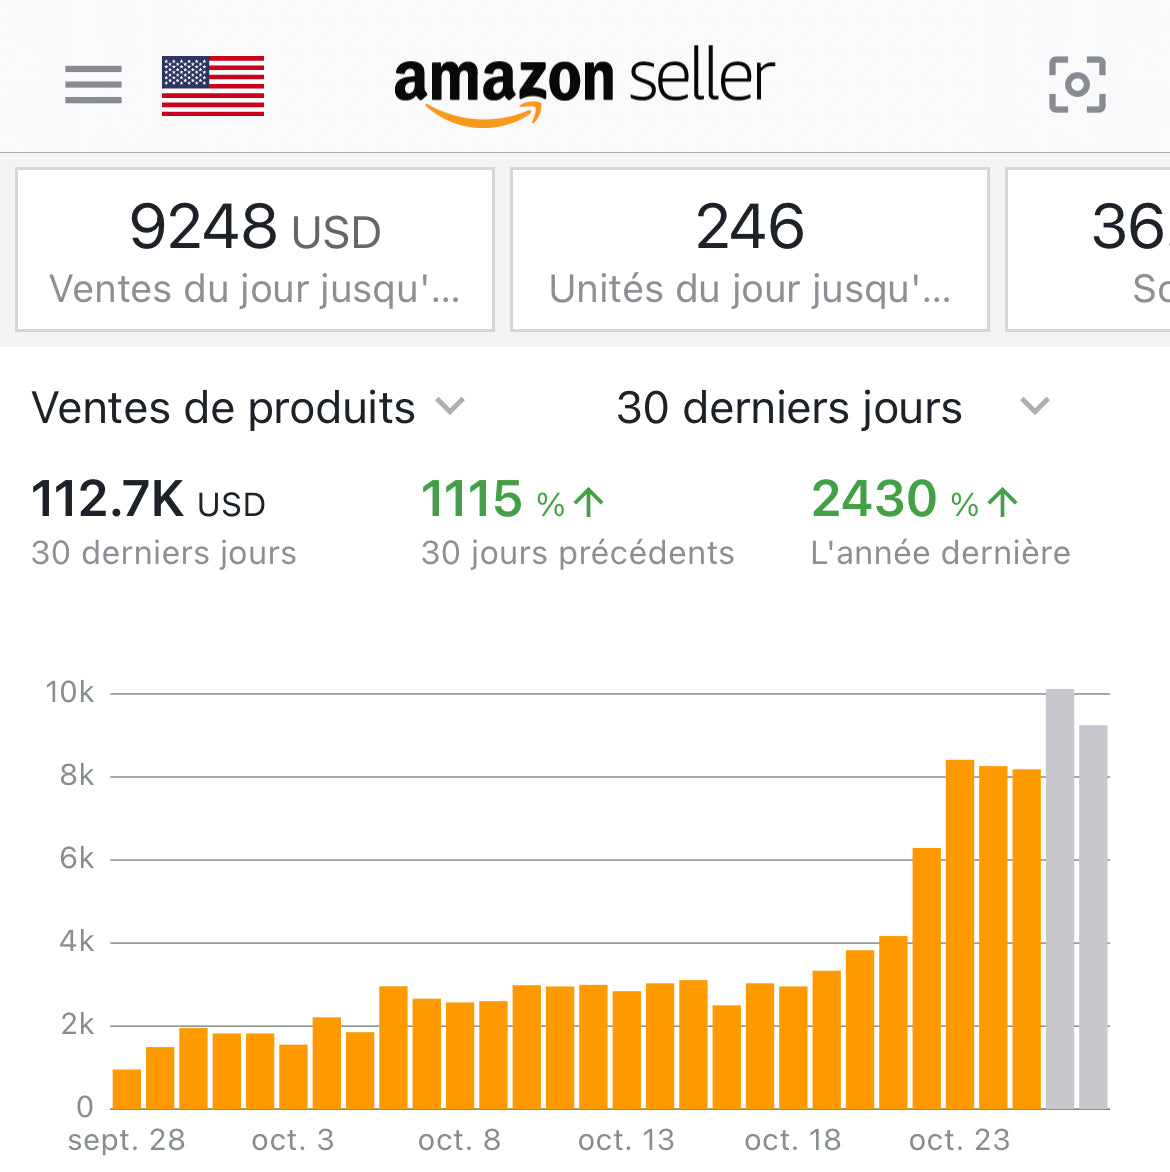Open the 246 units of the day card
Viewport: 1170px width, 1172px height.
pos(749,250)
